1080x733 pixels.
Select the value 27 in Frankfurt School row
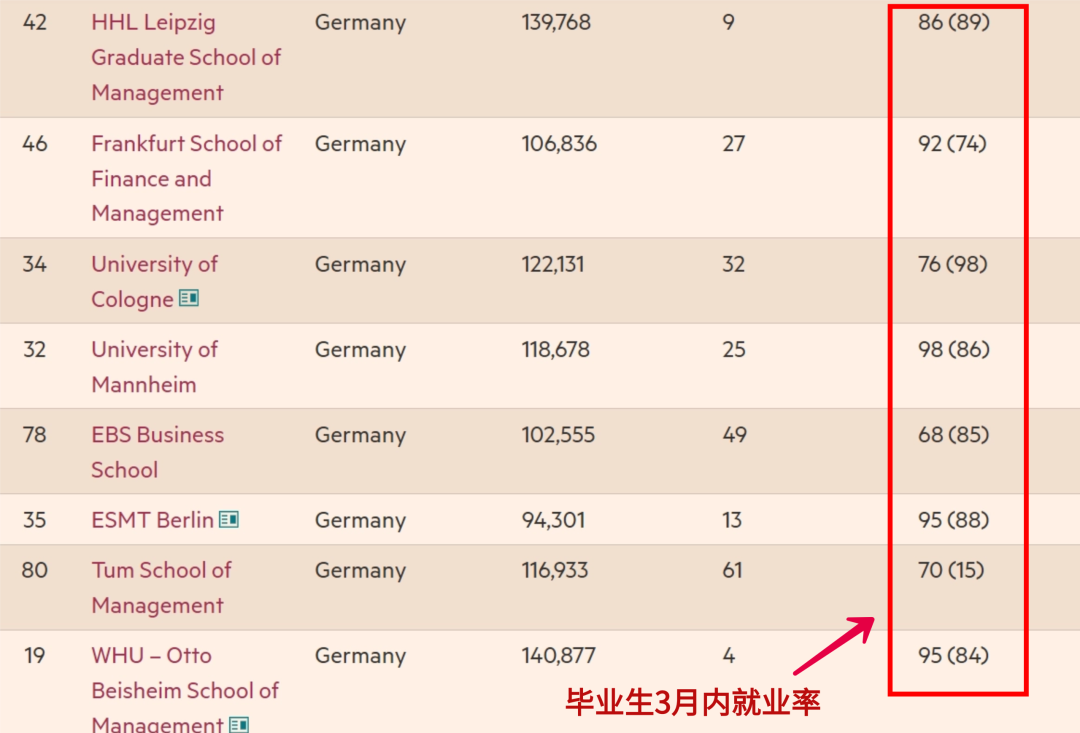(x=734, y=143)
